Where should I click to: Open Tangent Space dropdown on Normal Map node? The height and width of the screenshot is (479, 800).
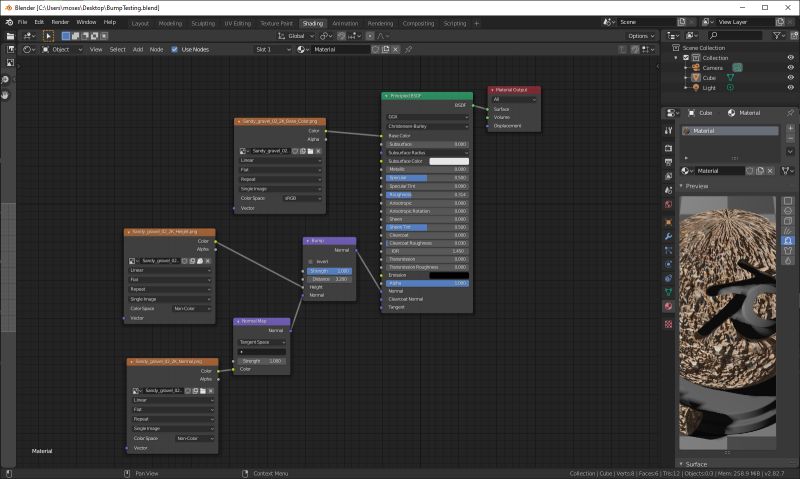tap(262, 342)
